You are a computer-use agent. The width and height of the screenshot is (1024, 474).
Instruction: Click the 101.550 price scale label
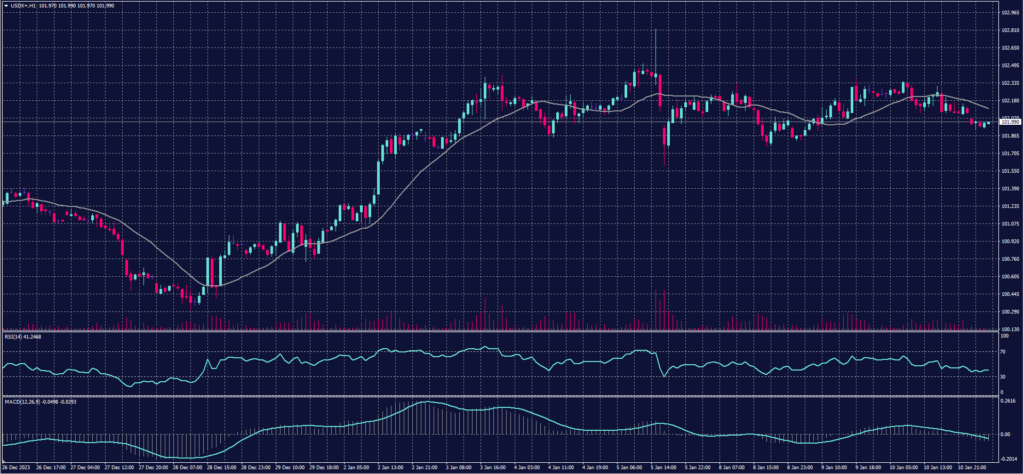pyautogui.click(x=1009, y=171)
